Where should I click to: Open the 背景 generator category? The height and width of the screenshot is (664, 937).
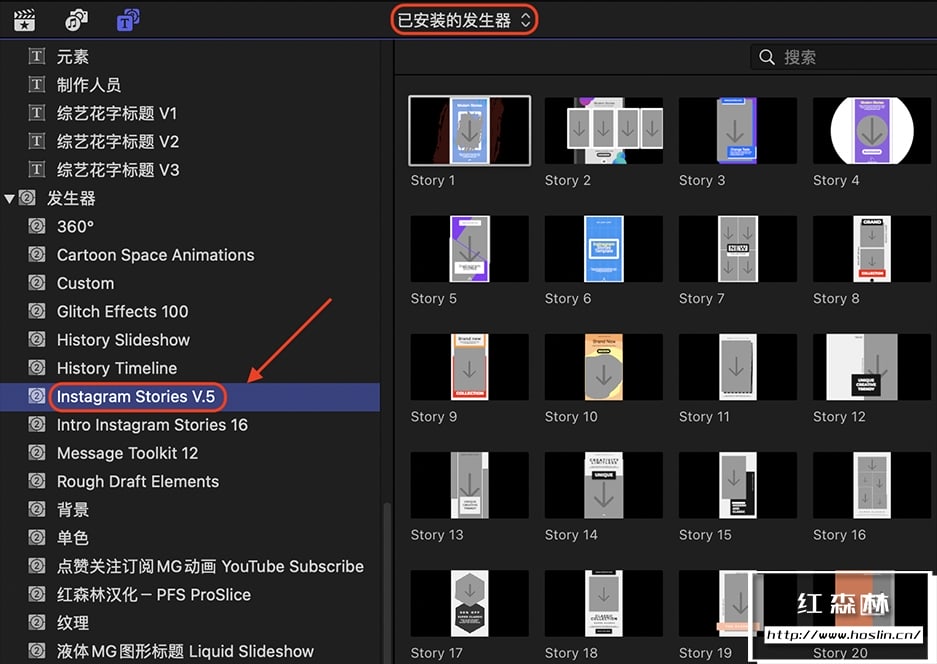click(x=73, y=509)
